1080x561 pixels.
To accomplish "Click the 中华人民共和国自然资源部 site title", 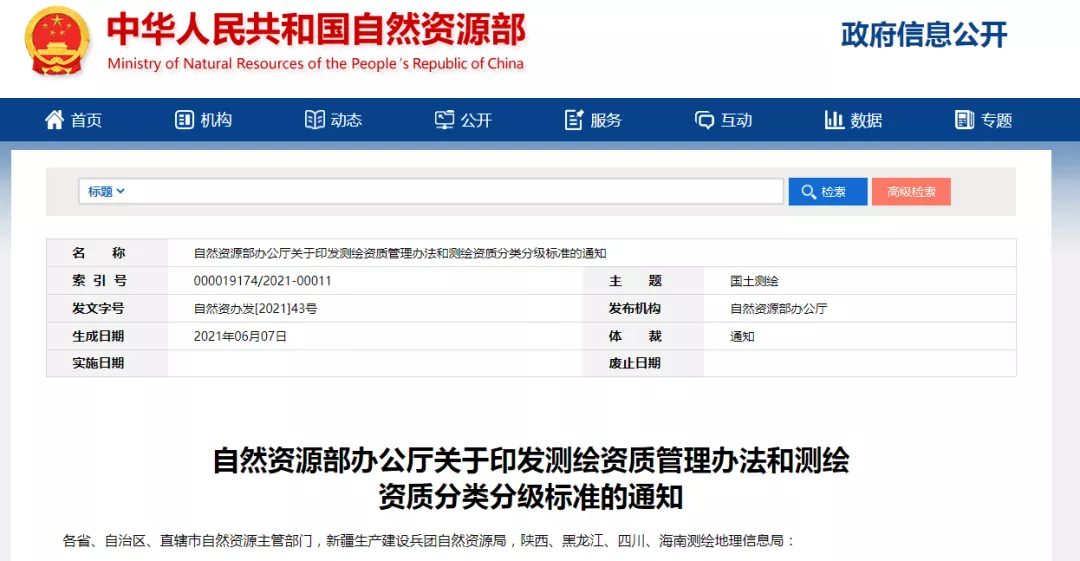I will (x=316, y=30).
